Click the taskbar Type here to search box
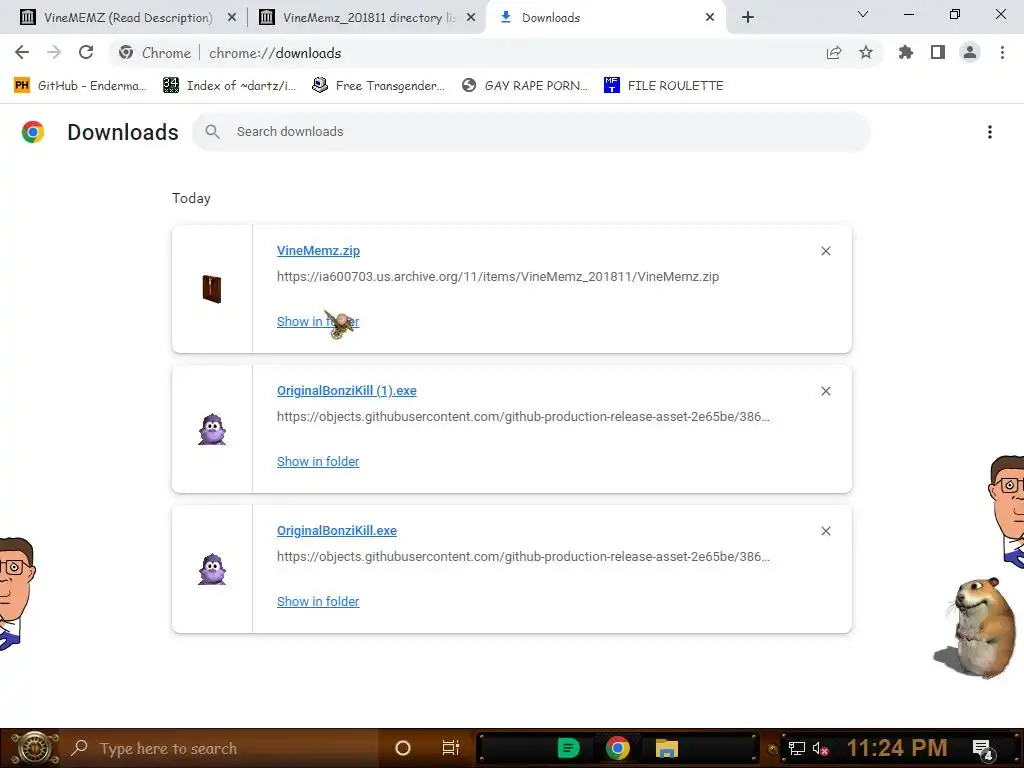Image resolution: width=1024 pixels, height=768 pixels. pyautogui.click(x=219, y=748)
